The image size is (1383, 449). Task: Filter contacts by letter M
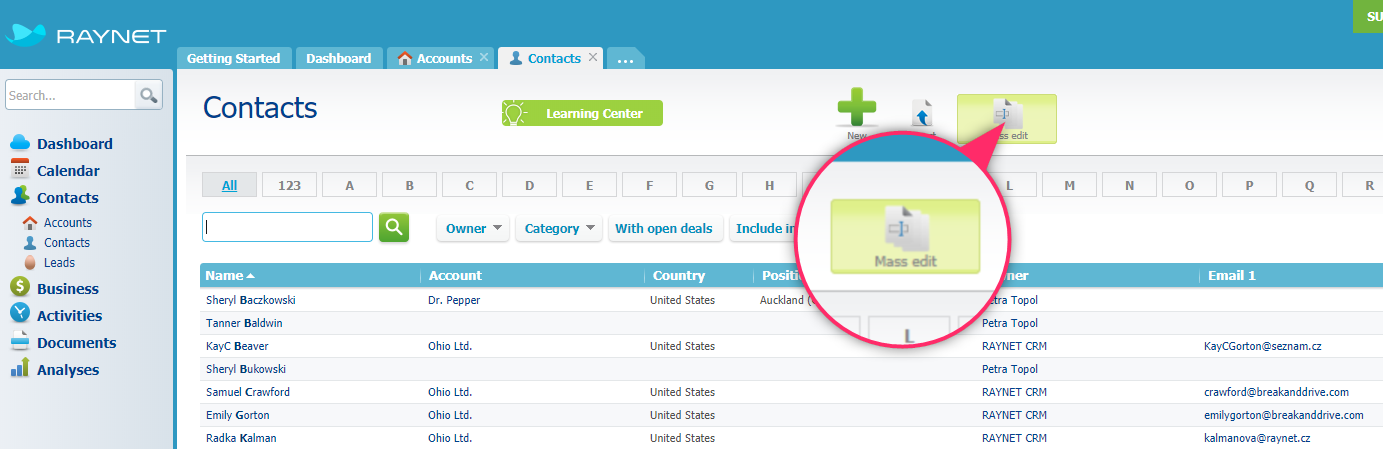point(1069,185)
